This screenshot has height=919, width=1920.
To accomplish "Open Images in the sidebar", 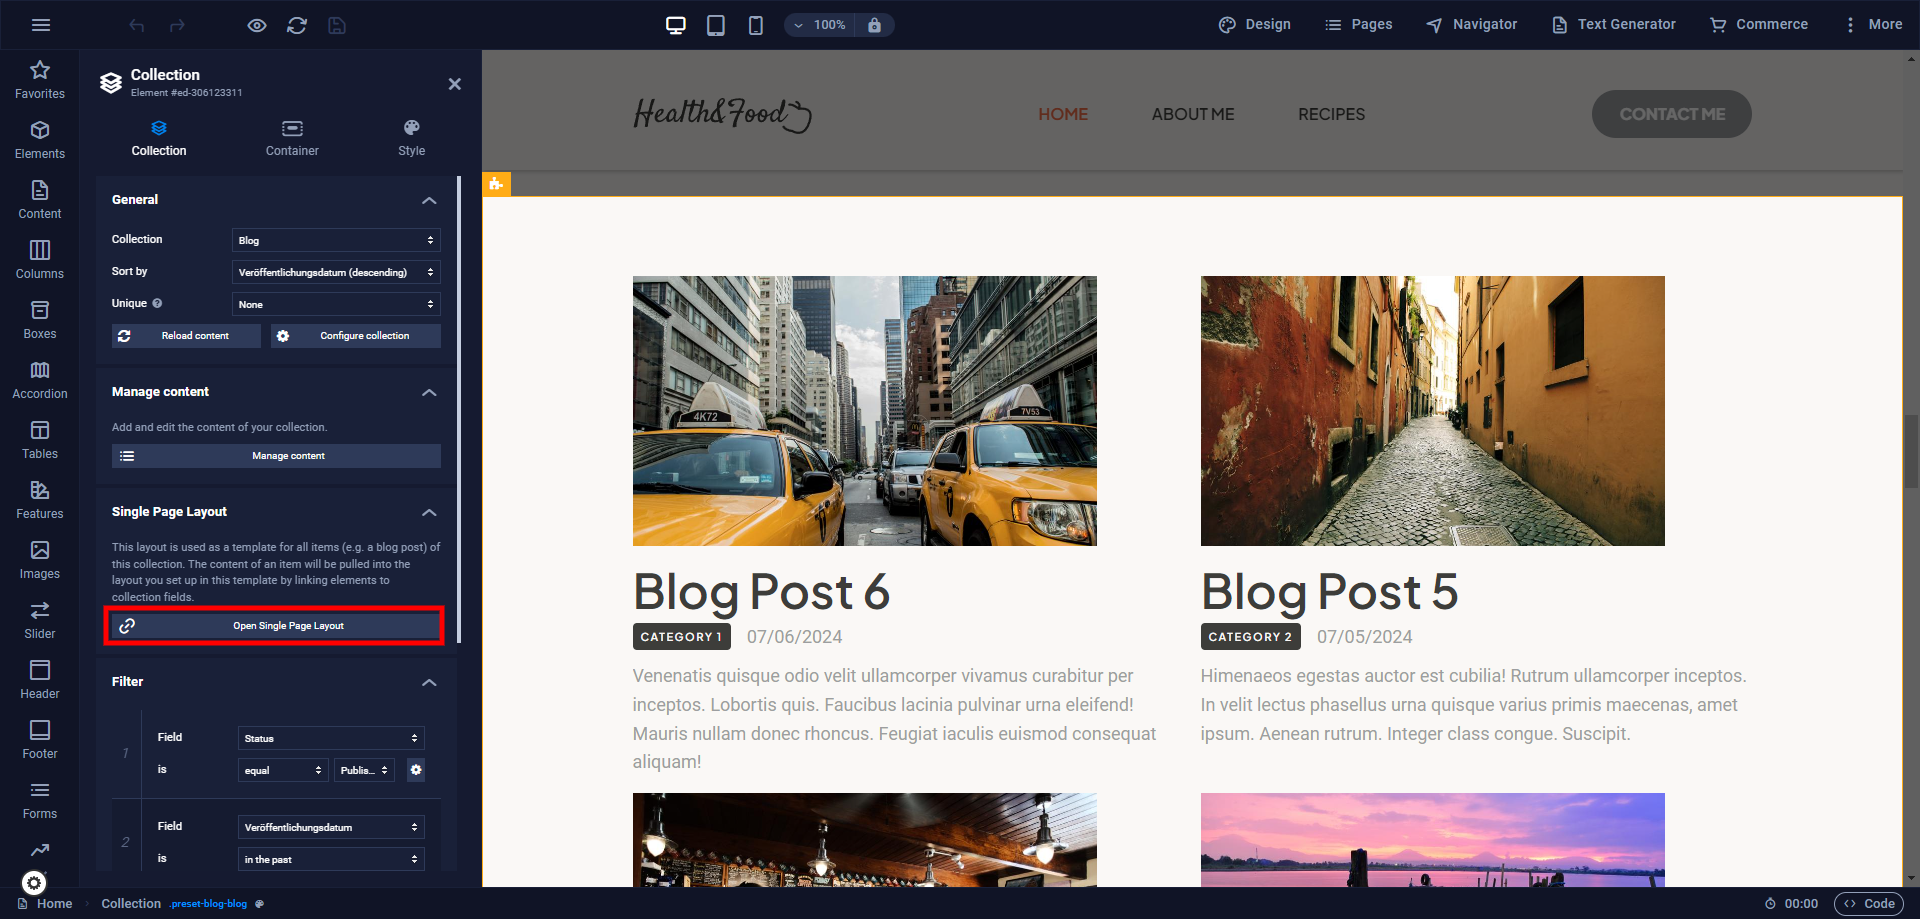I will coord(40,560).
